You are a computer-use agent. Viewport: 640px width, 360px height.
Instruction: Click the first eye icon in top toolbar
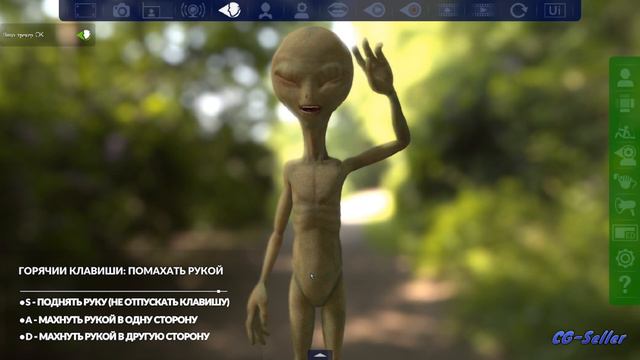click(374, 10)
